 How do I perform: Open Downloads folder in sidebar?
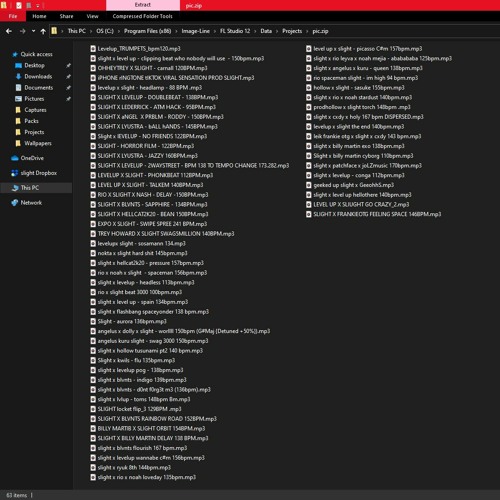pyautogui.click(x=38, y=77)
